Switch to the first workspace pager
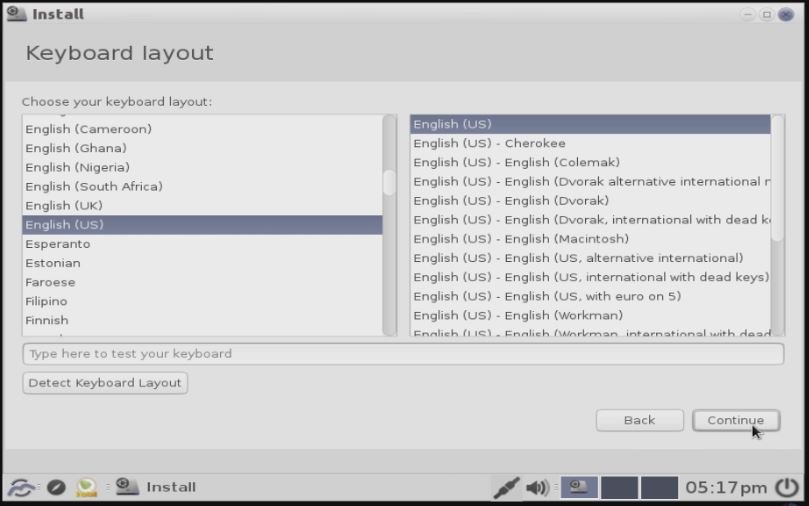This screenshot has width=809, height=506. 579,487
